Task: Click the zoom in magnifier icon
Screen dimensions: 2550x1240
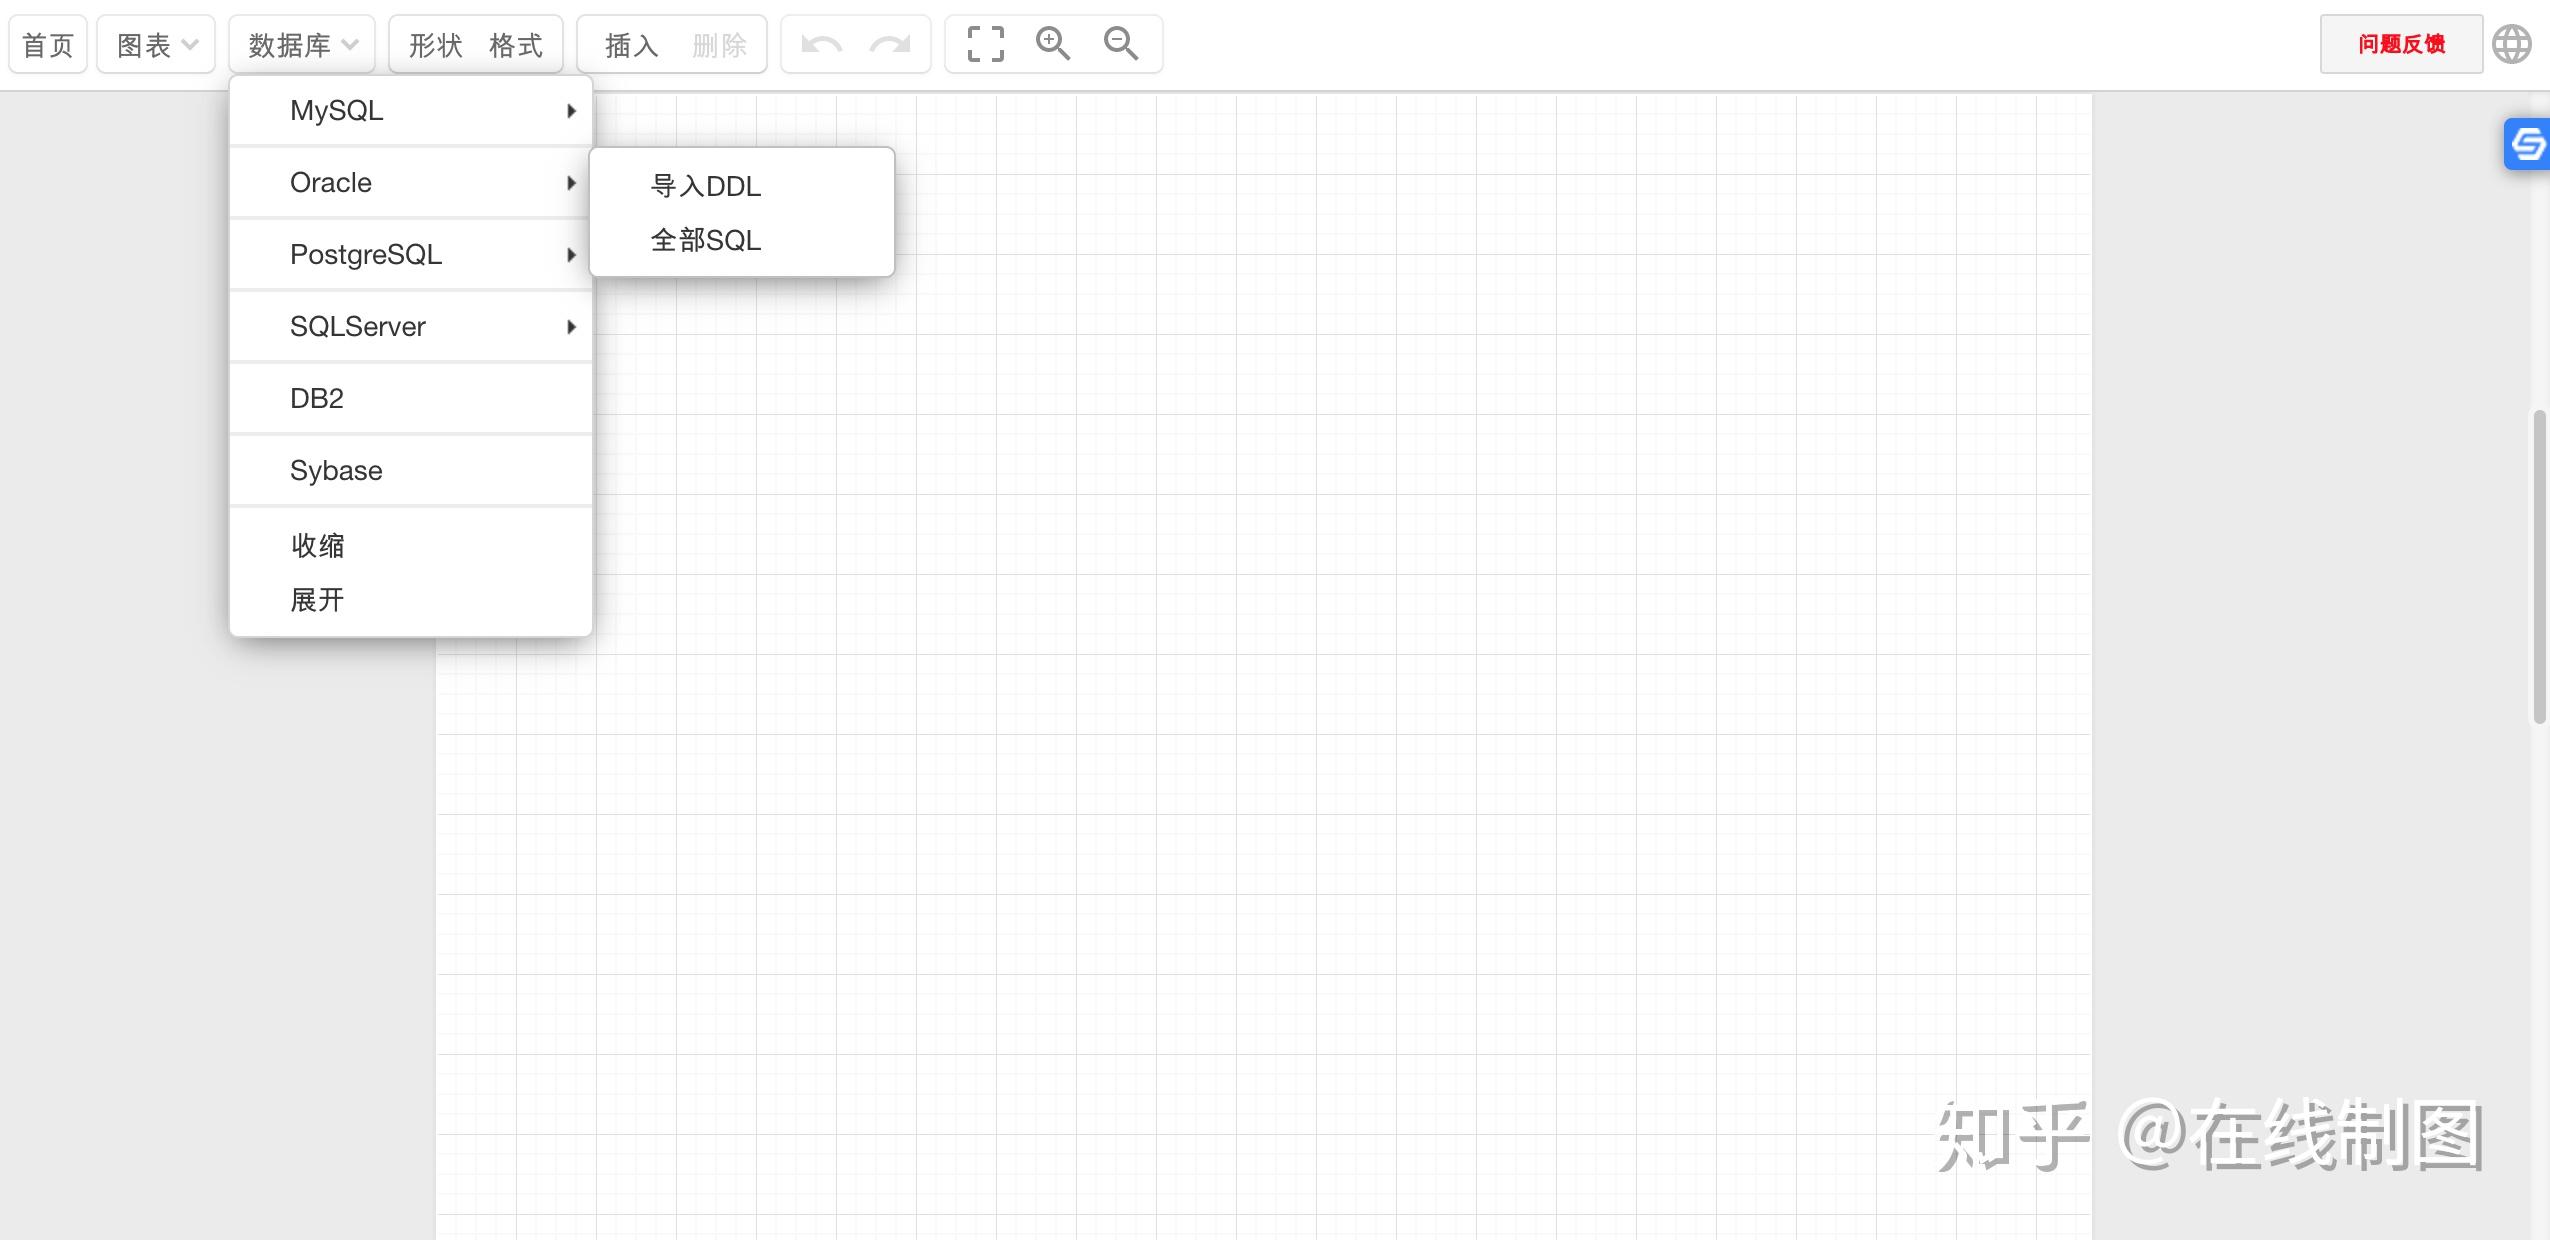Action: 1051,44
